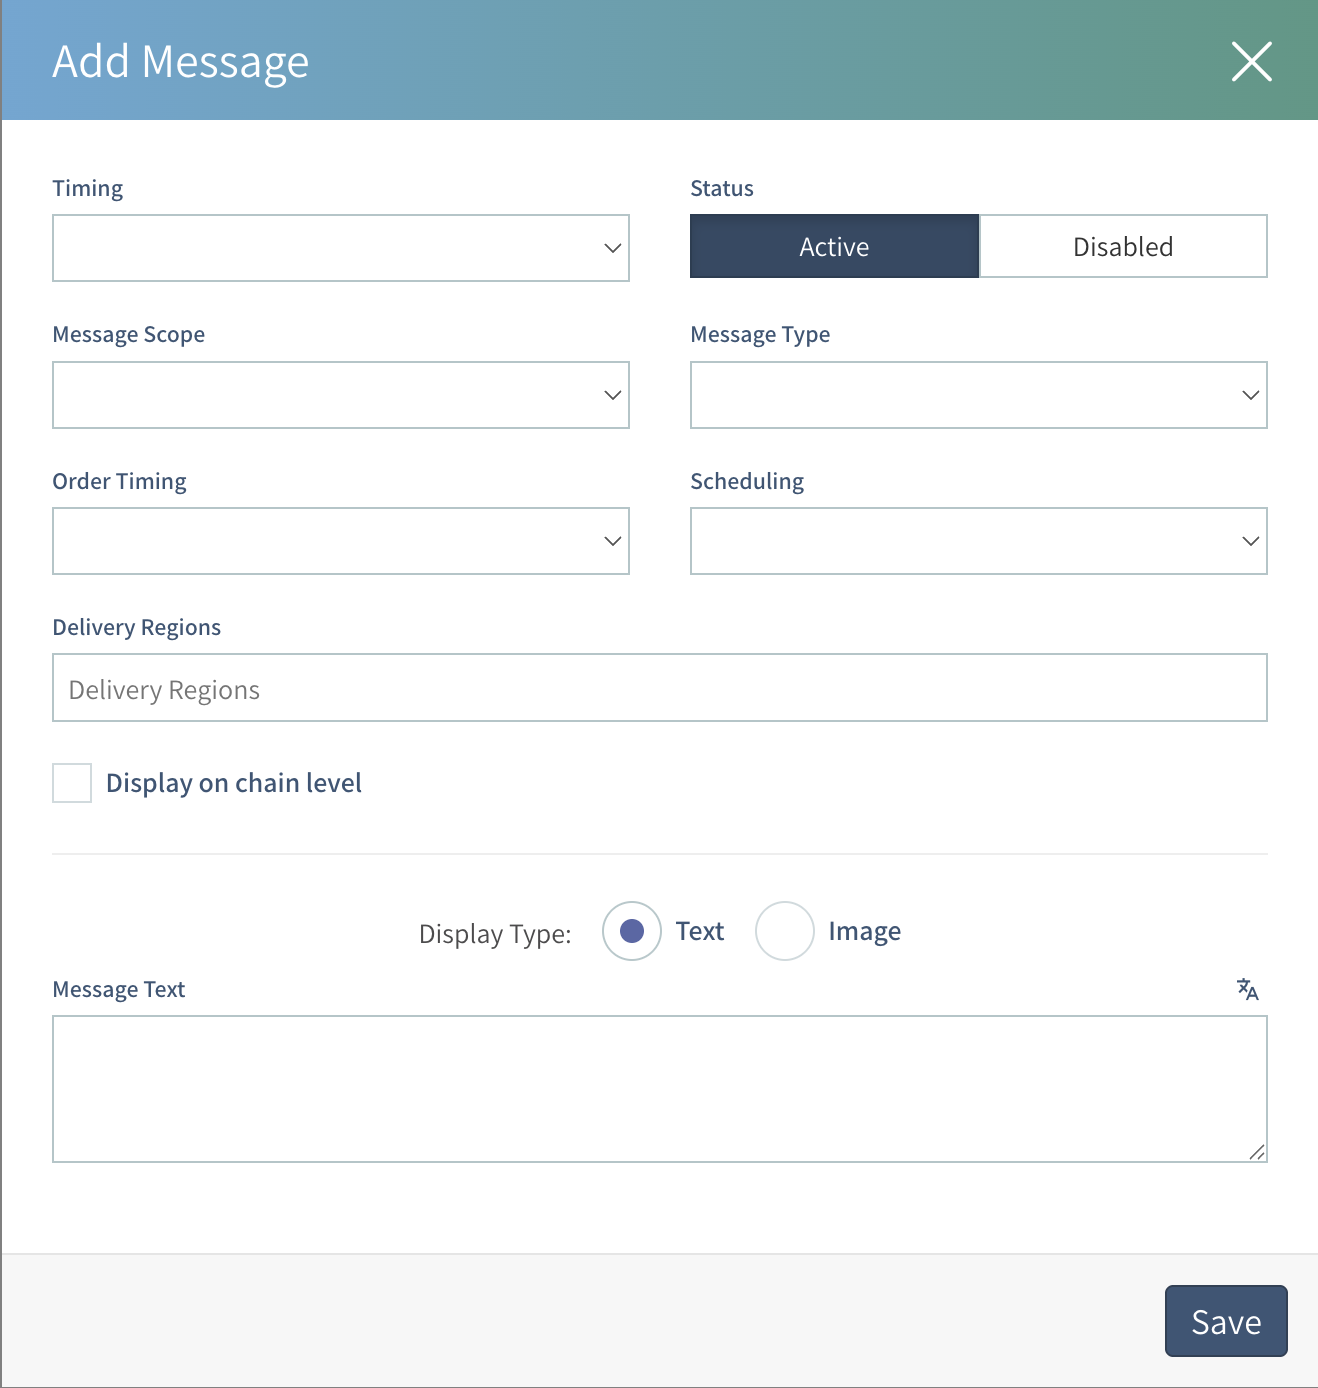Open the Message Scope dropdown
This screenshot has height=1388, width=1318.
point(340,395)
